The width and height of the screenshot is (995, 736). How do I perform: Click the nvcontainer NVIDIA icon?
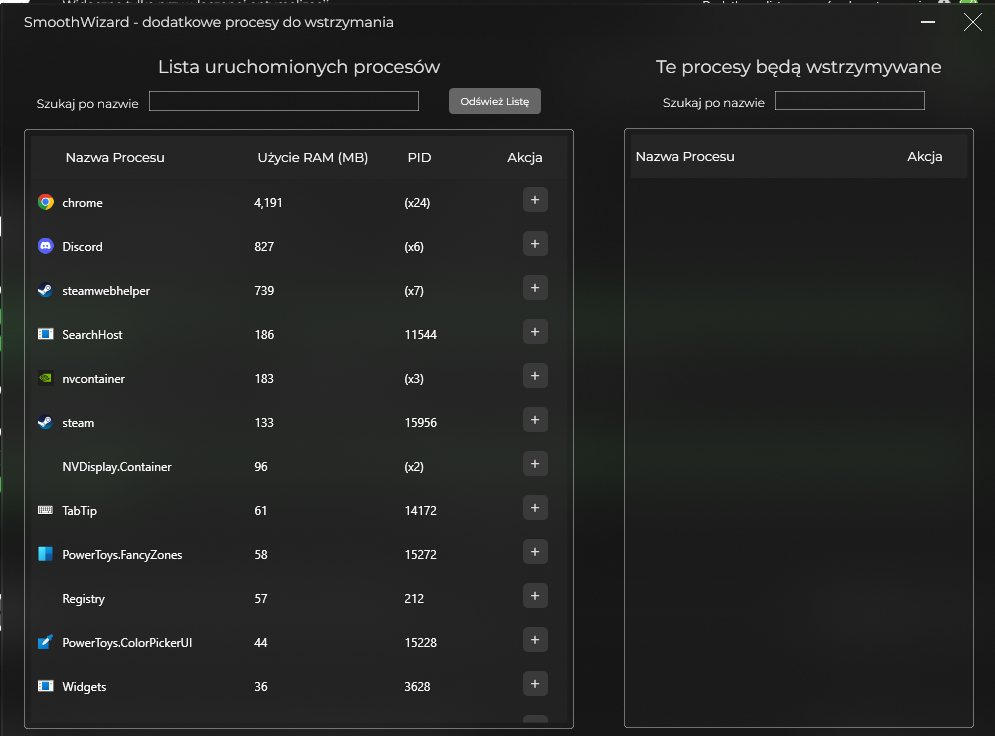tap(45, 378)
